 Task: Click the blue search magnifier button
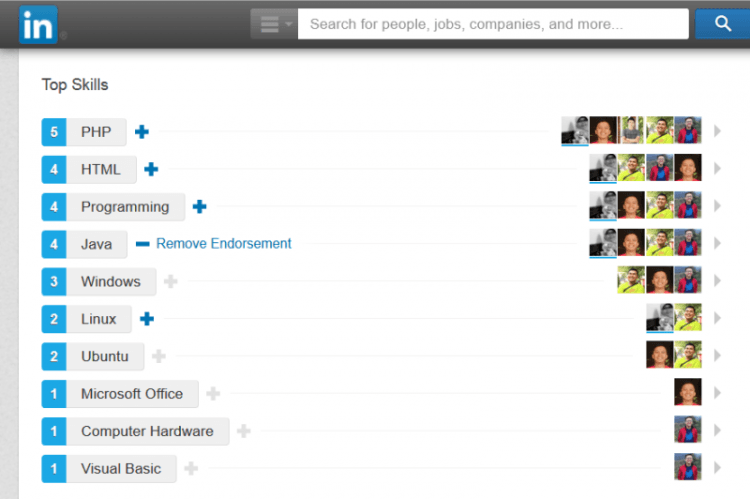(722, 23)
